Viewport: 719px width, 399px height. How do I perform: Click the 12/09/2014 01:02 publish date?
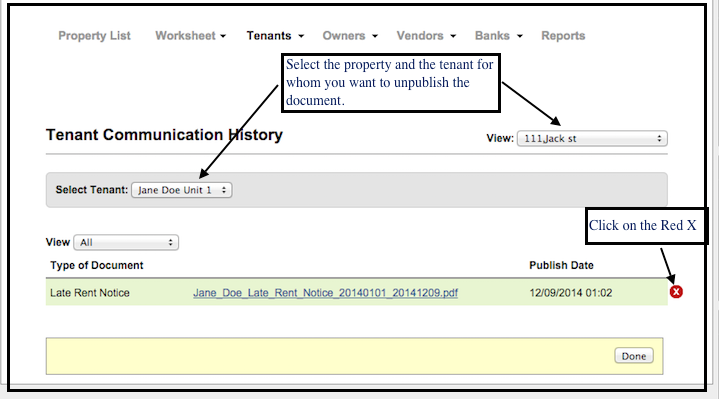pyautogui.click(x=570, y=293)
